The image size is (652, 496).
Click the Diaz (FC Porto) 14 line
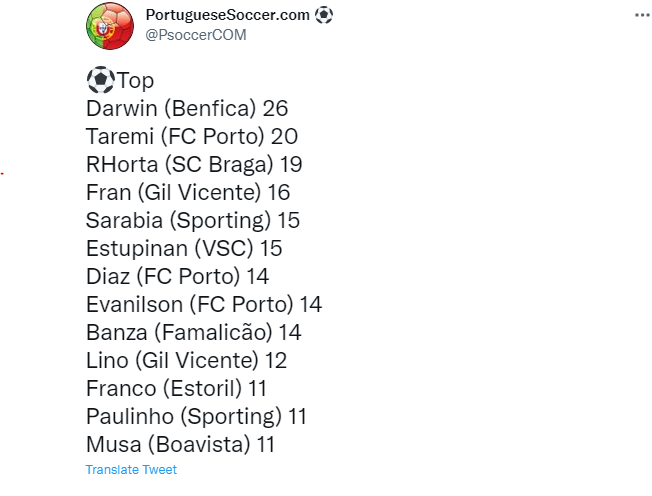178,276
